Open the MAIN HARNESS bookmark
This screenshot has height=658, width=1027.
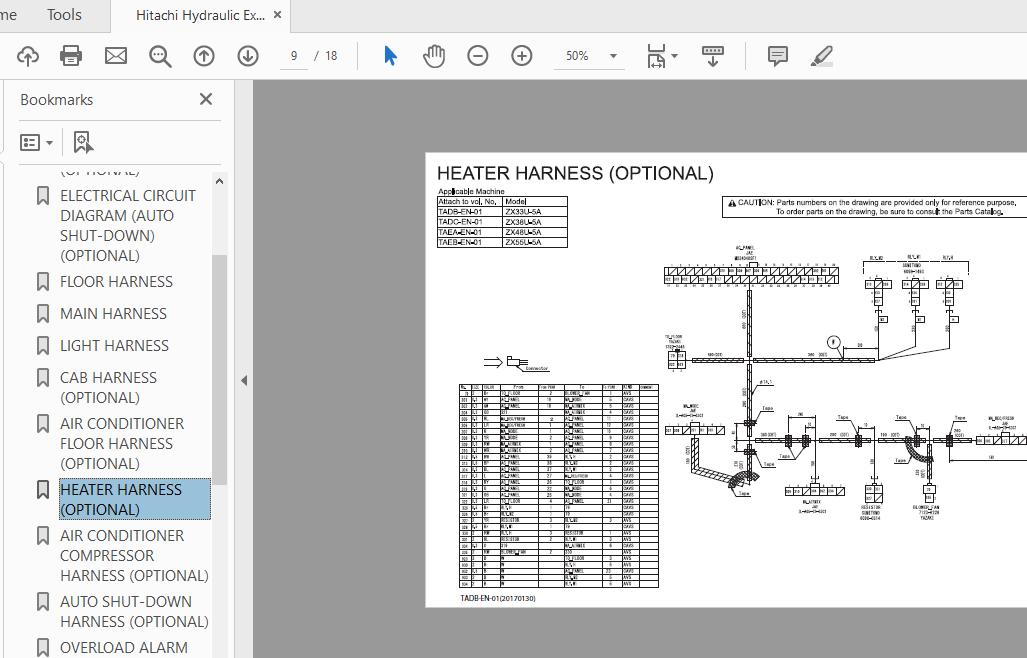tap(113, 313)
